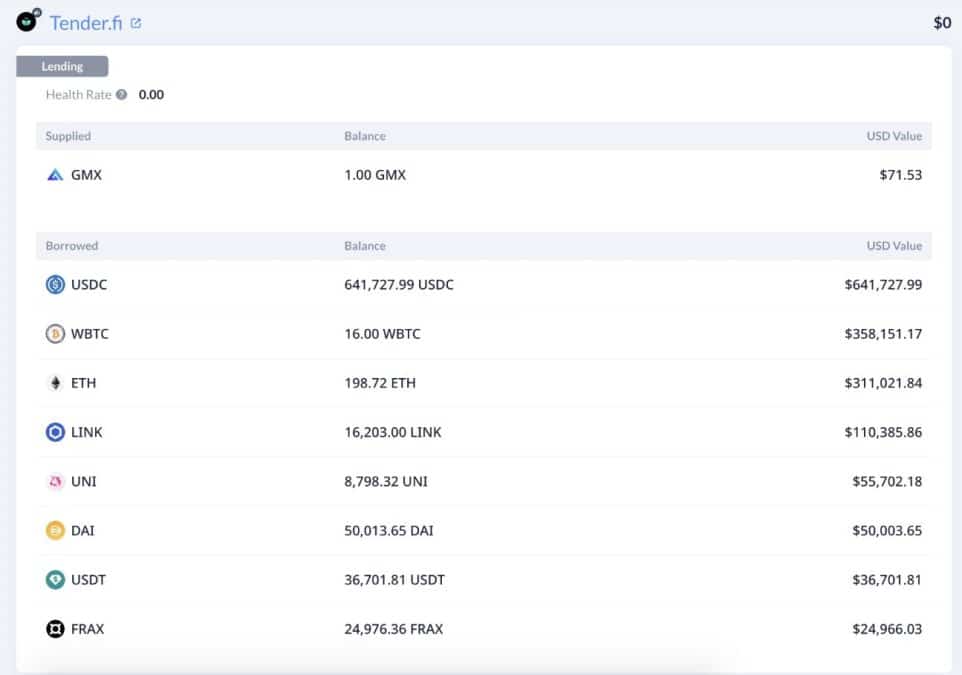Click the LINK token icon
The height and width of the screenshot is (675, 962).
pos(55,432)
